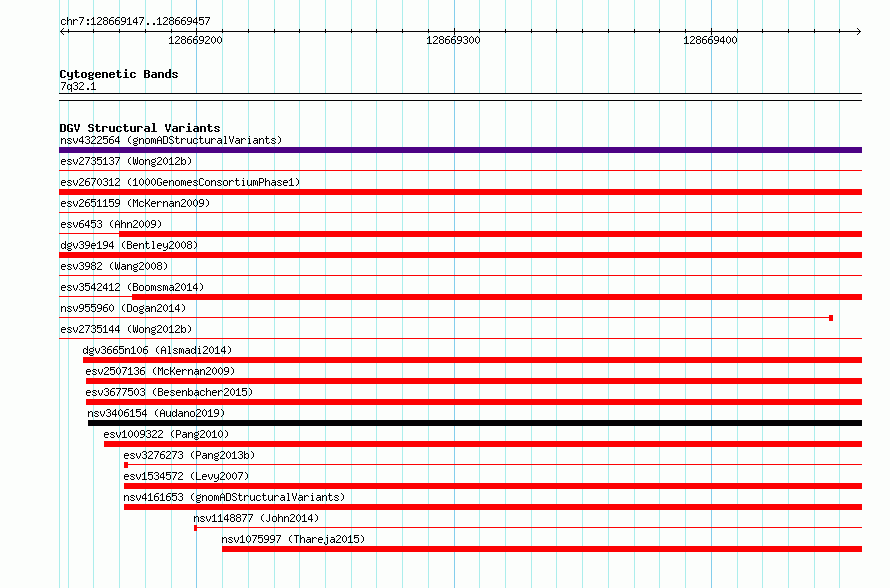This screenshot has width=890, height=588.
Task: Select the red esv3677503 variant bar
Action: 474,402
